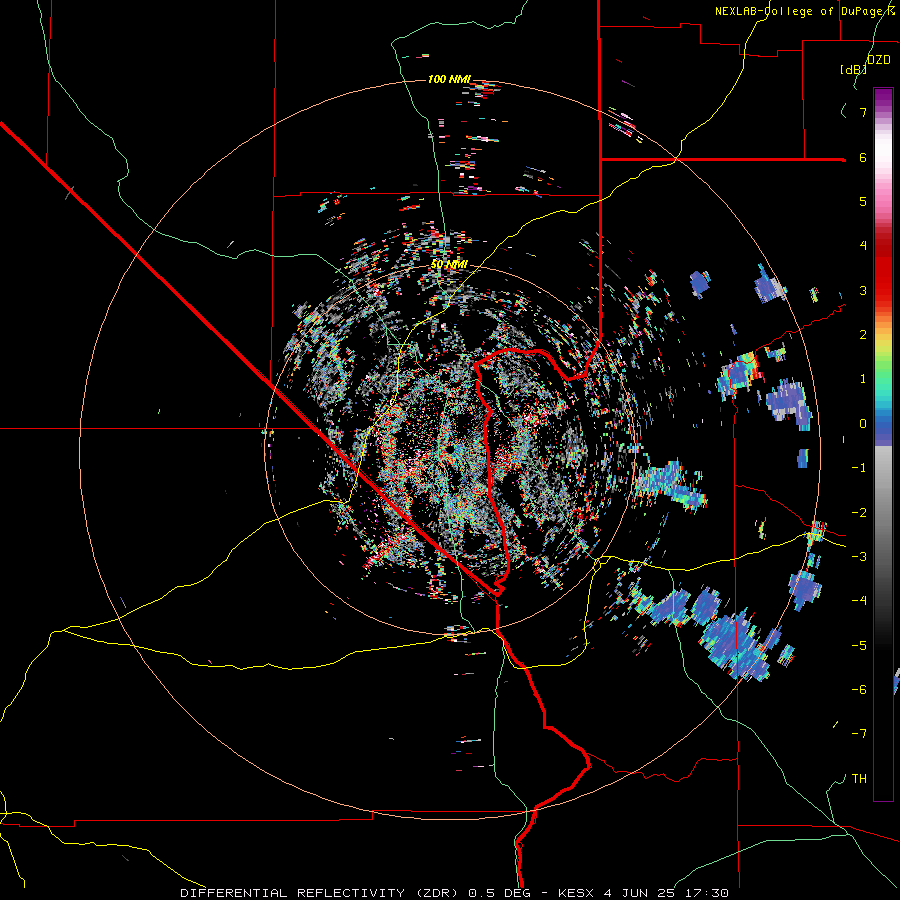Viewport: 900px width, 900px height.
Task: Select the "1" tick on the color scale
Action: tap(863, 379)
